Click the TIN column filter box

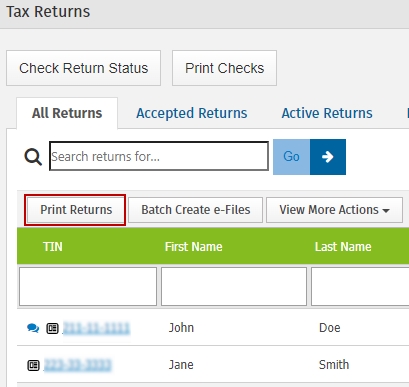88,286
